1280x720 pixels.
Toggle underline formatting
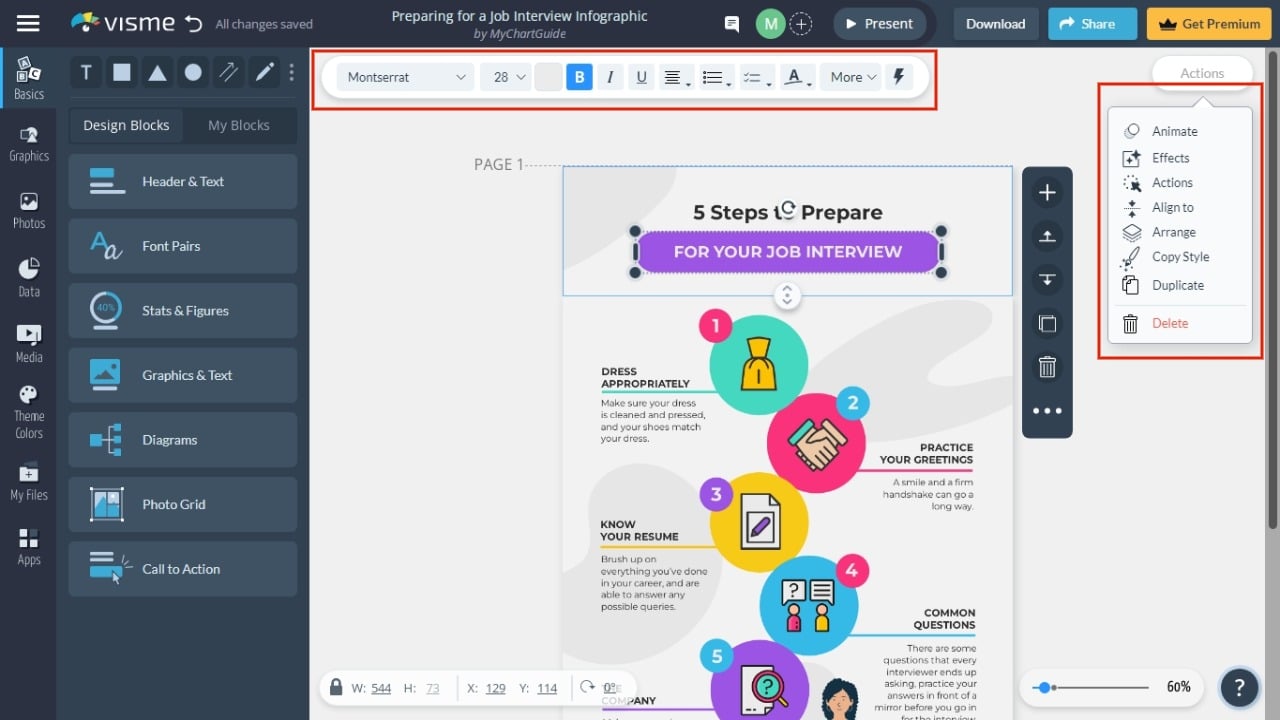641,77
